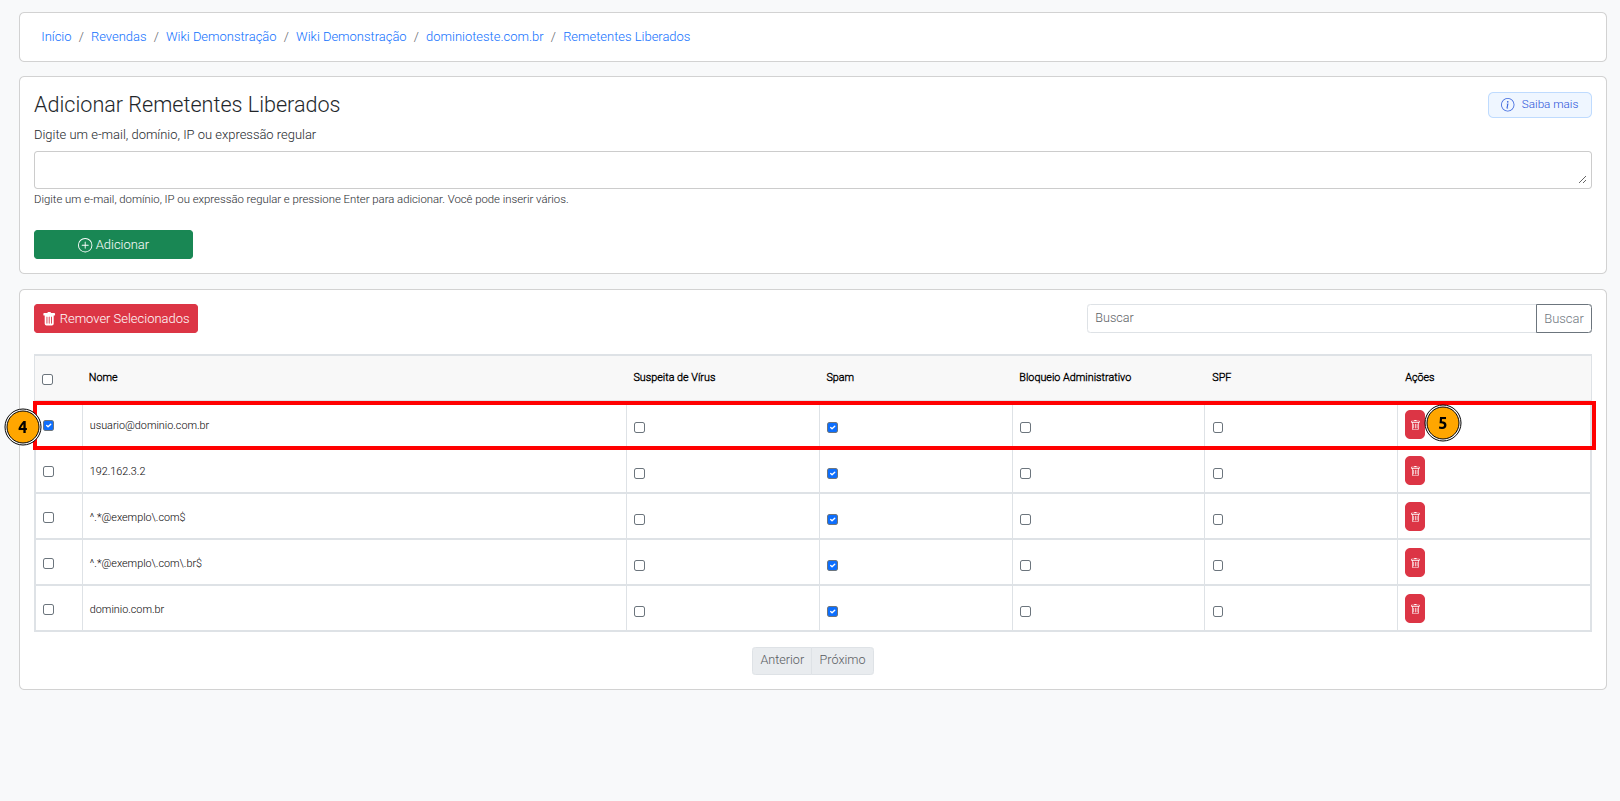Disable Spam checkbox for 192.162.3.2

tap(832, 473)
